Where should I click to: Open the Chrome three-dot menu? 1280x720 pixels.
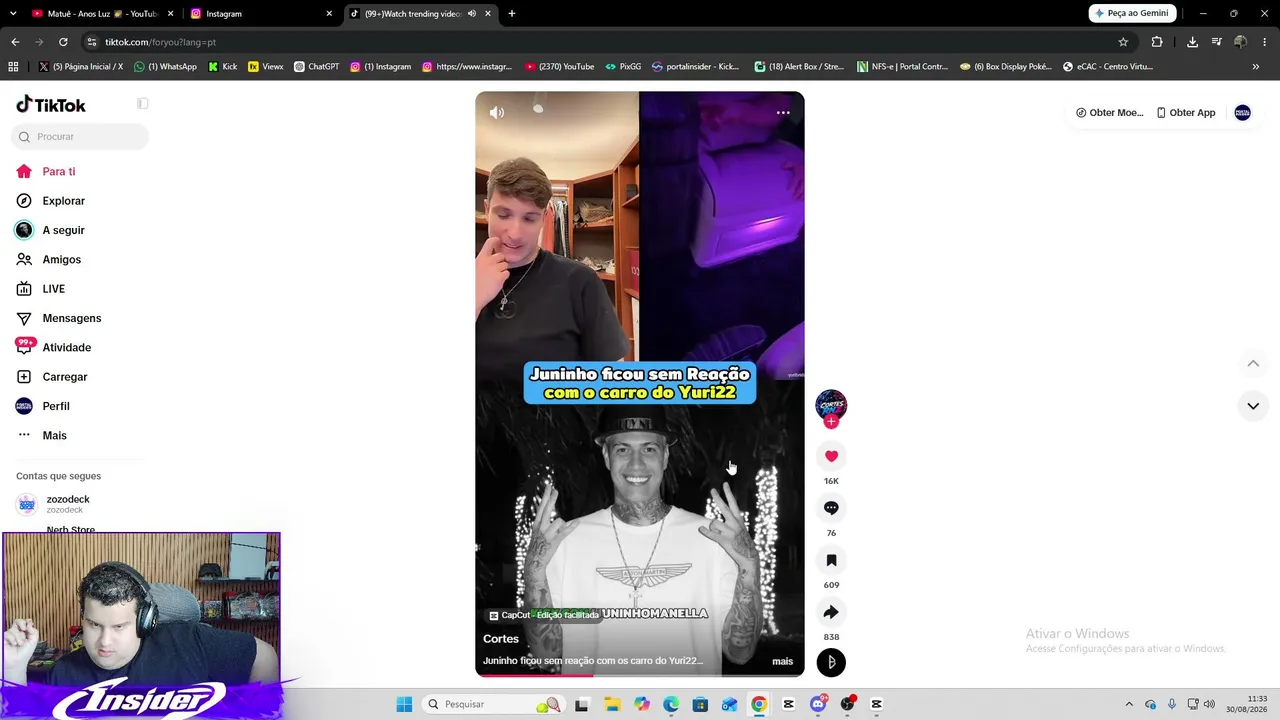click(x=1265, y=42)
